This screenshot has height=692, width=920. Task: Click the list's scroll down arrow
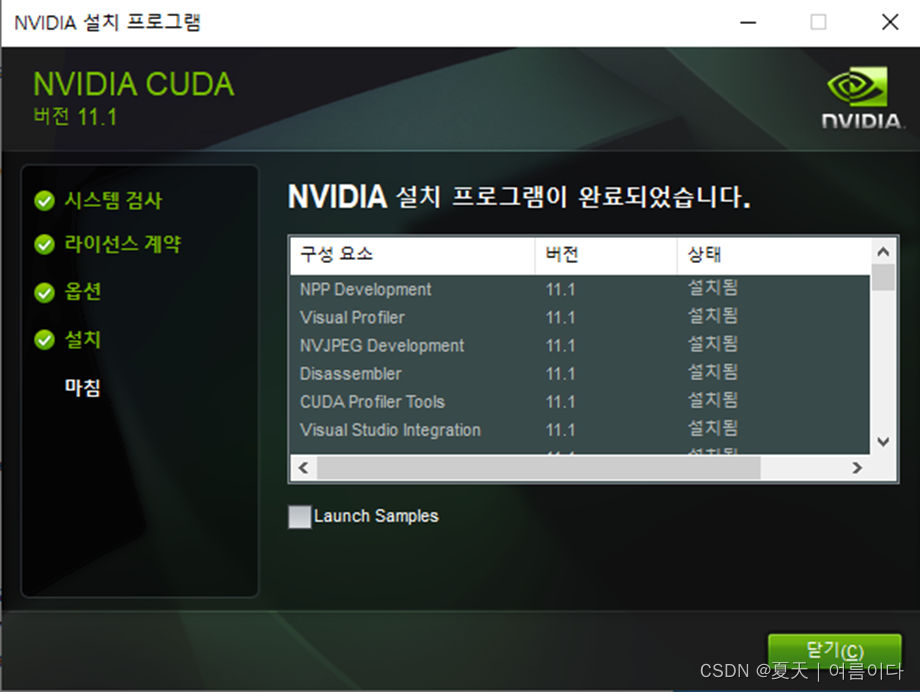[883, 441]
